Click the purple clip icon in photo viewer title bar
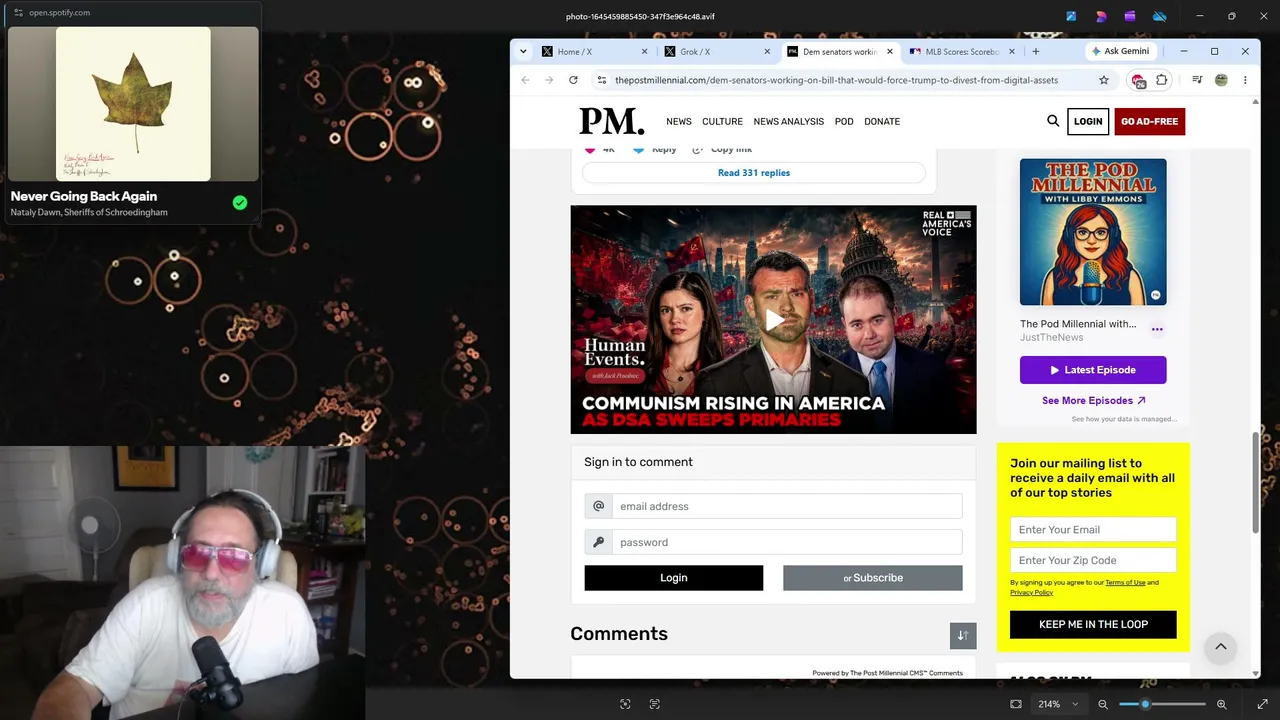The image size is (1280, 720). click(x=1130, y=16)
